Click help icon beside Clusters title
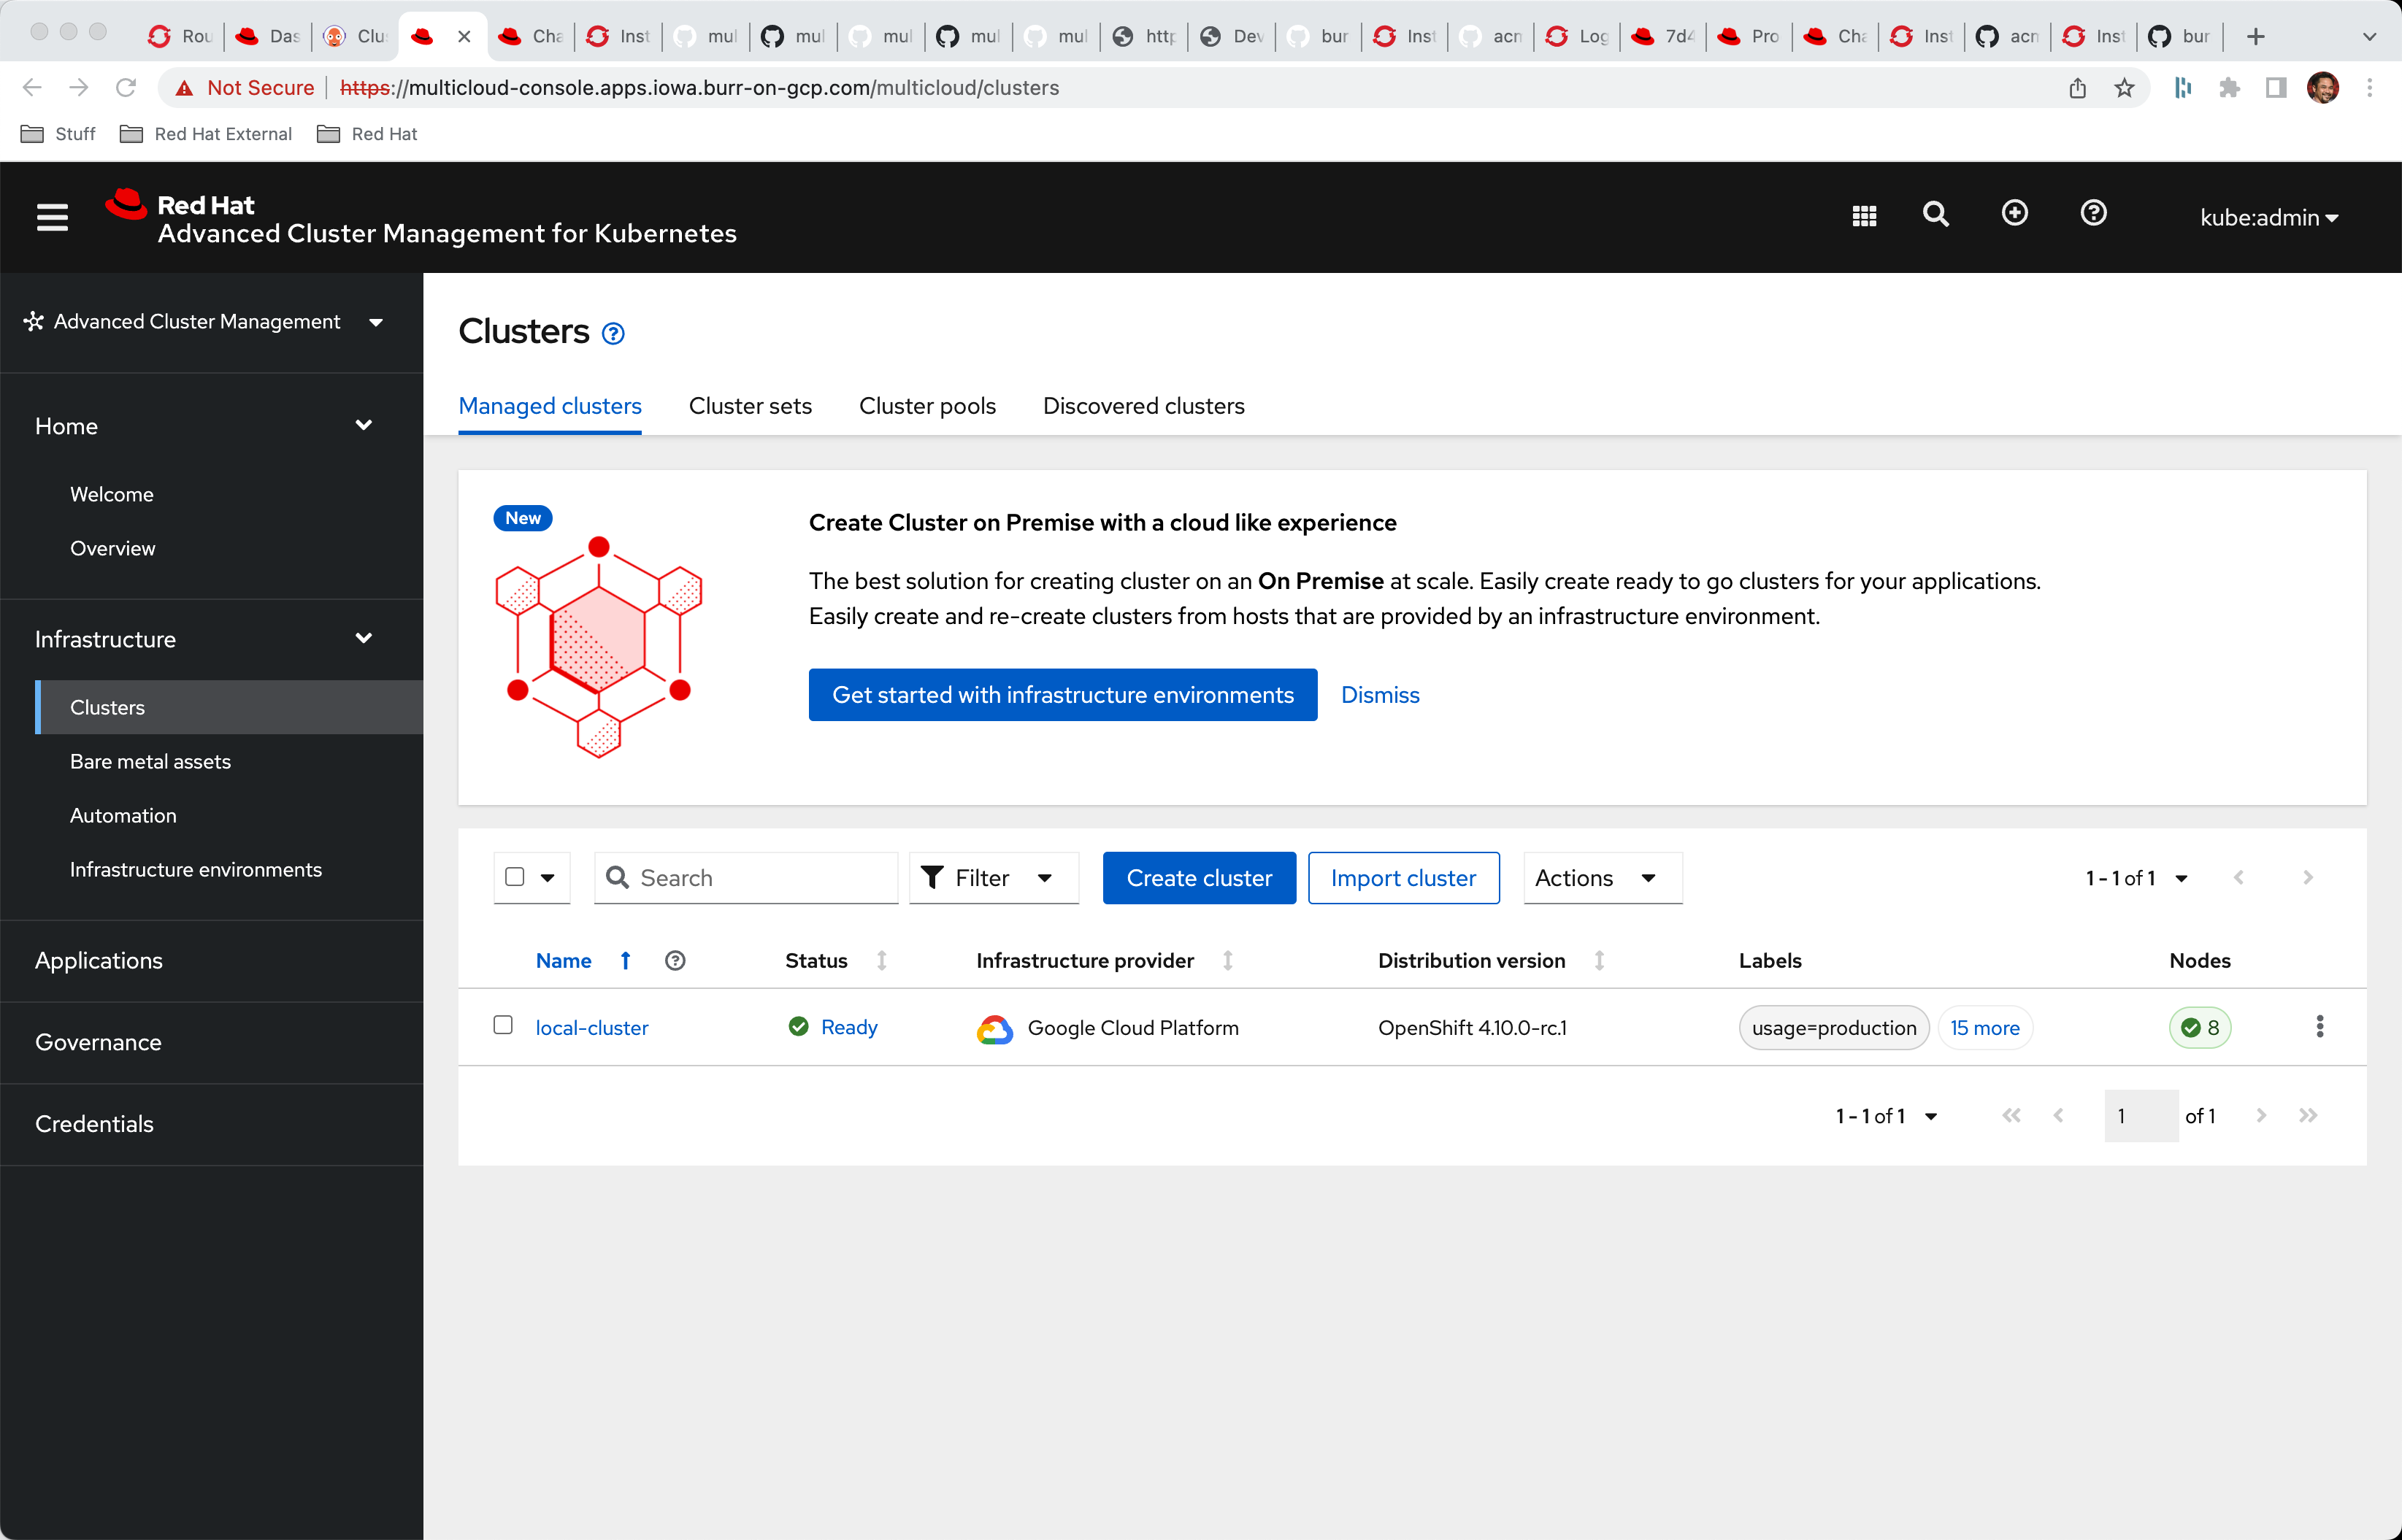 click(614, 334)
